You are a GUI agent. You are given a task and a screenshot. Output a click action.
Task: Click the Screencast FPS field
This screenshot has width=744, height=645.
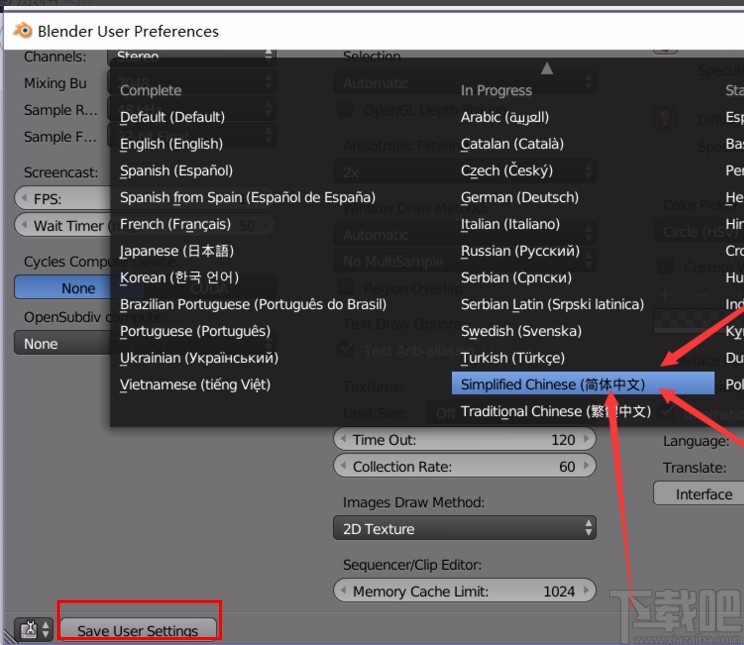(63, 198)
